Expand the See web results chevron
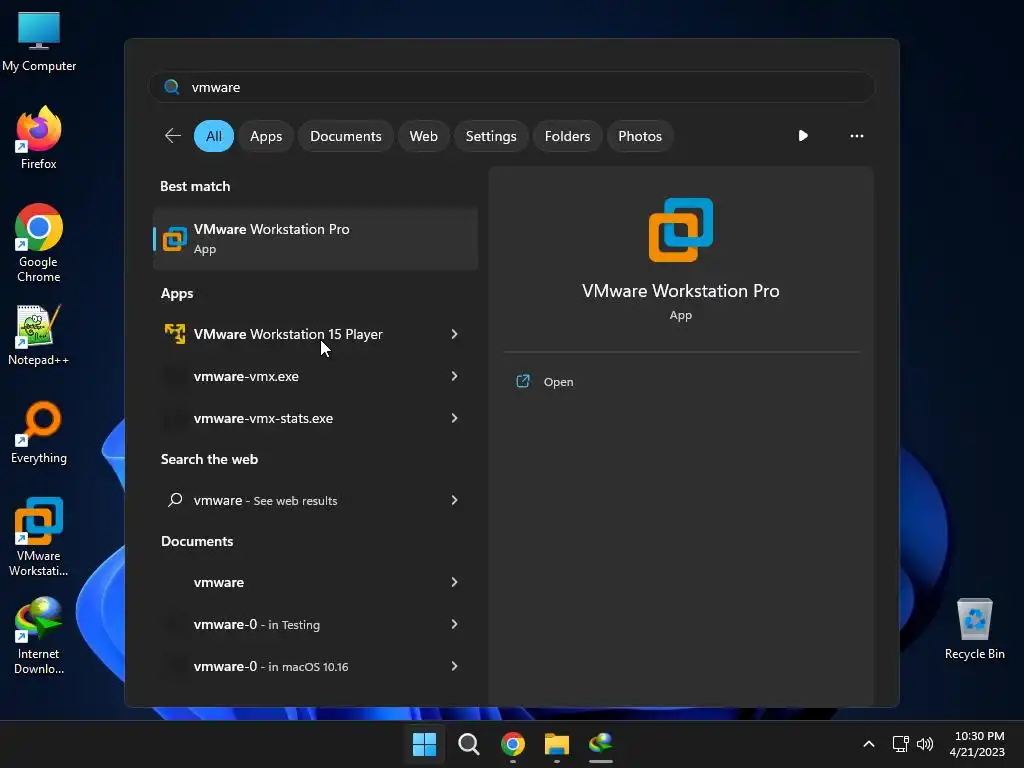 click(455, 500)
